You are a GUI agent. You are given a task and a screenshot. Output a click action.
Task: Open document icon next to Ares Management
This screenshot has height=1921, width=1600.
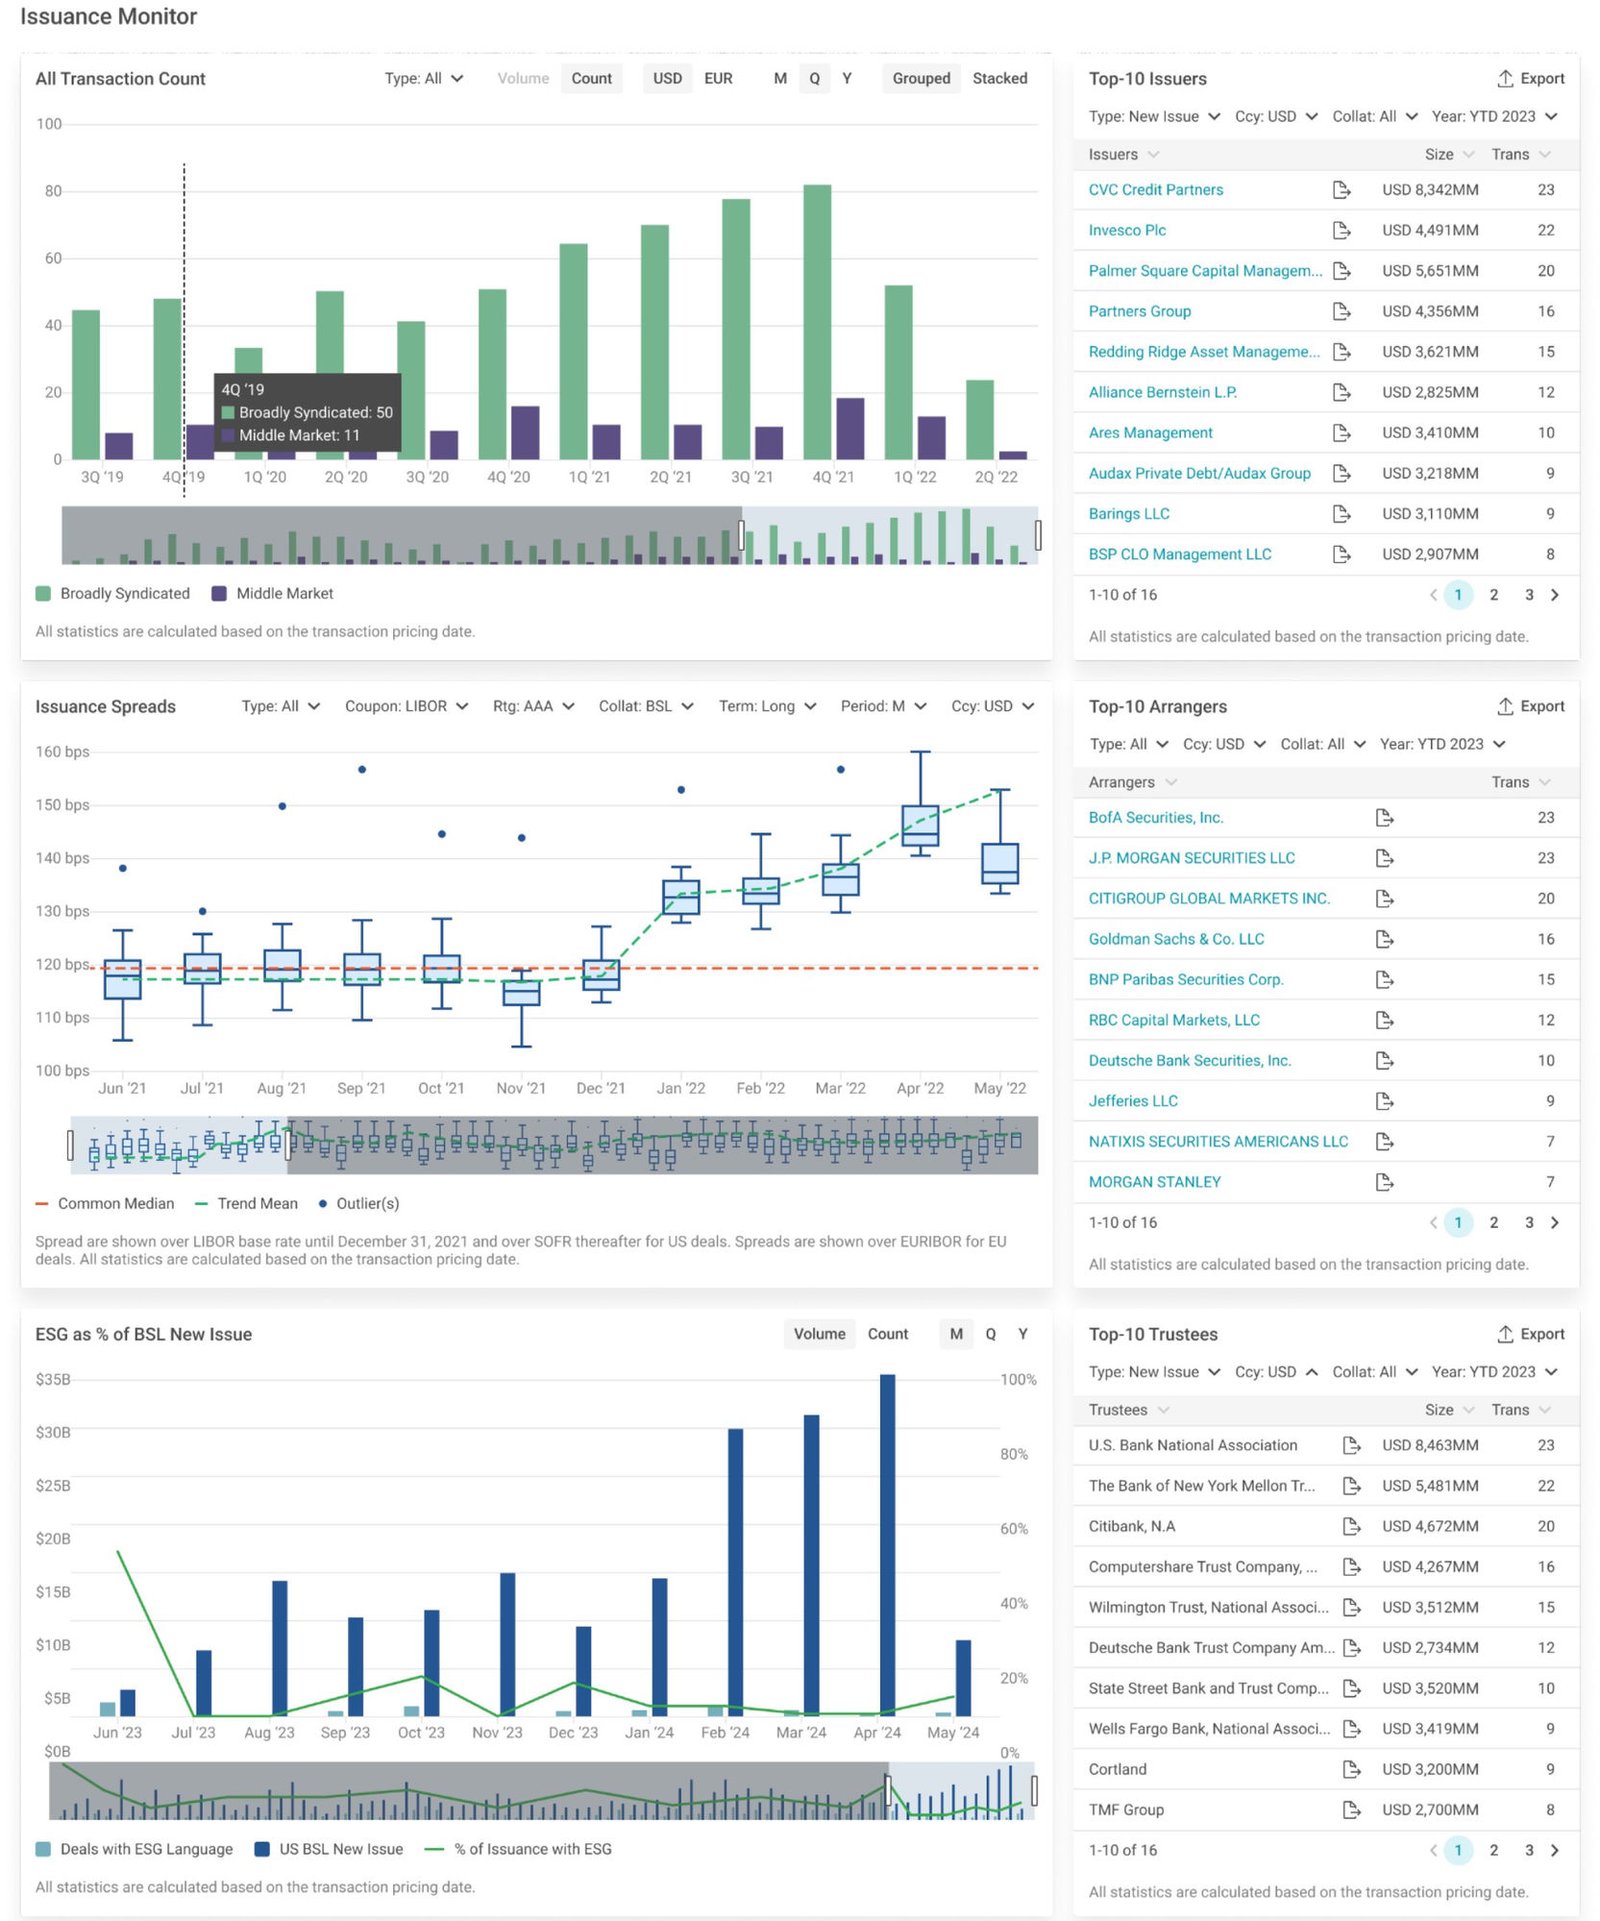click(x=1341, y=433)
